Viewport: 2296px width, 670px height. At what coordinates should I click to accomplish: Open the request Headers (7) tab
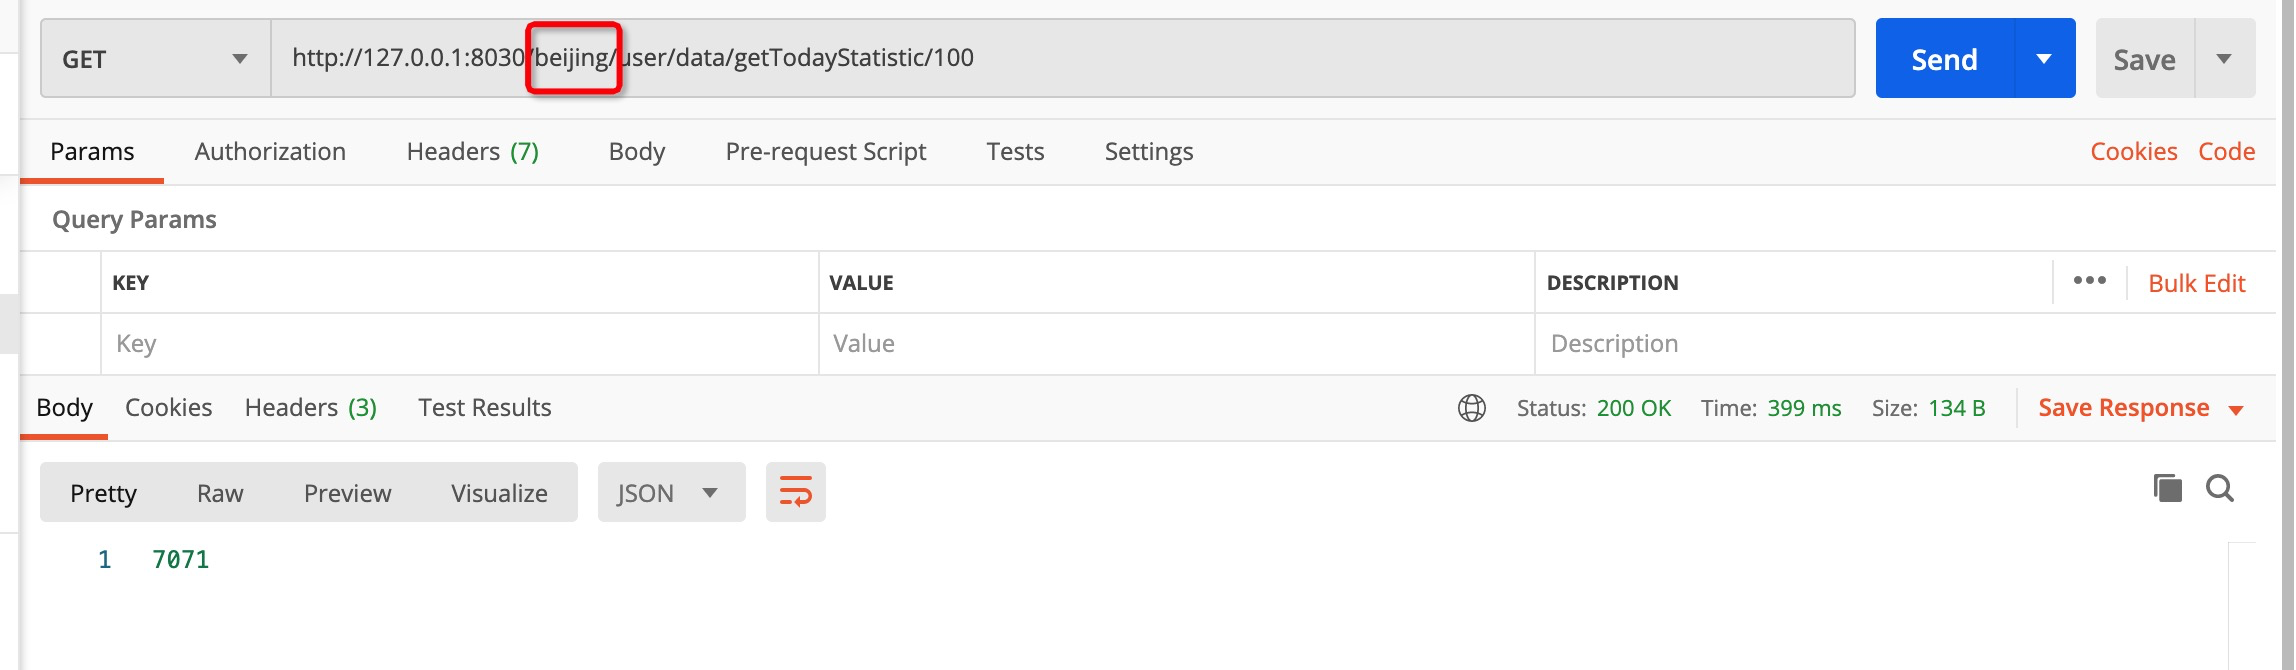(472, 152)
